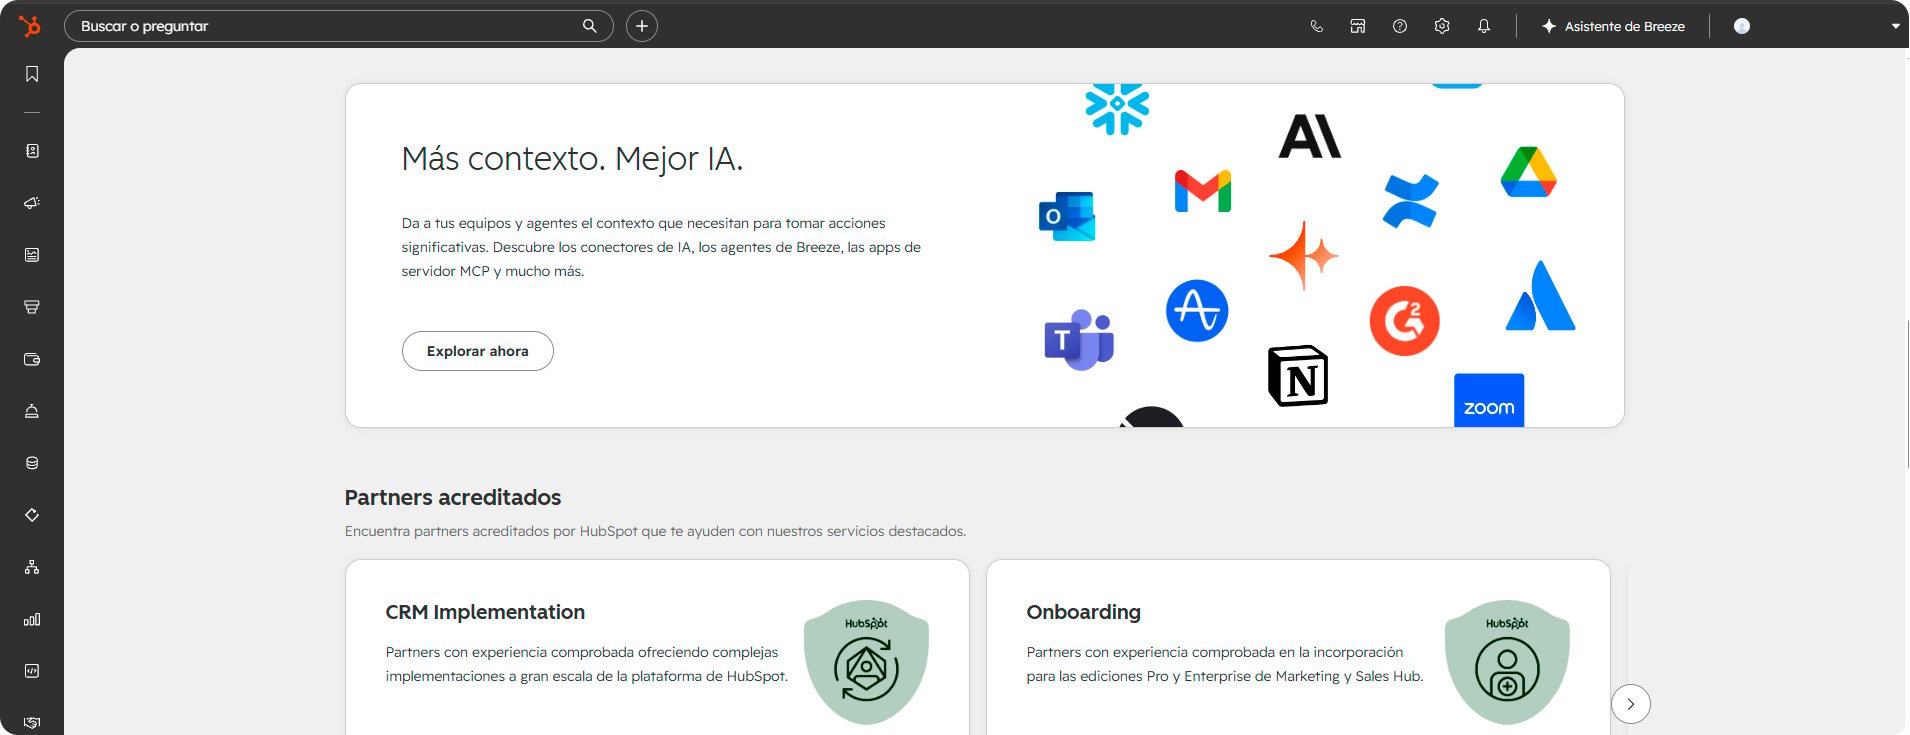This screenshot has height=735, width=1910.
Task: Click the HubSpot sprocket logo
Action: [x=30, y=26]
